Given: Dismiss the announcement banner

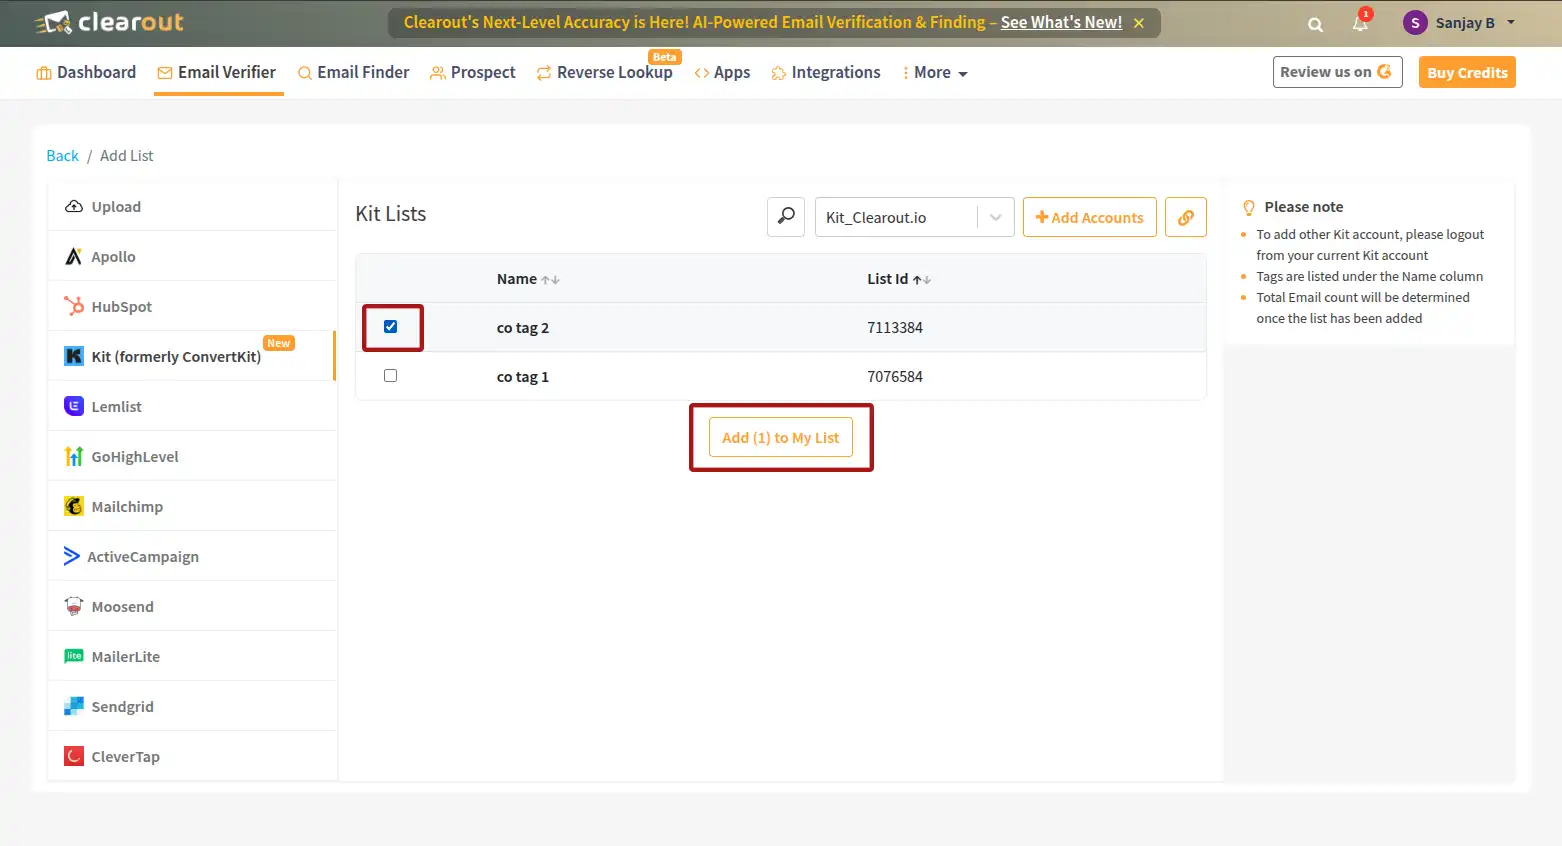Looking at the screenshot, I should tap(1138, 23).
